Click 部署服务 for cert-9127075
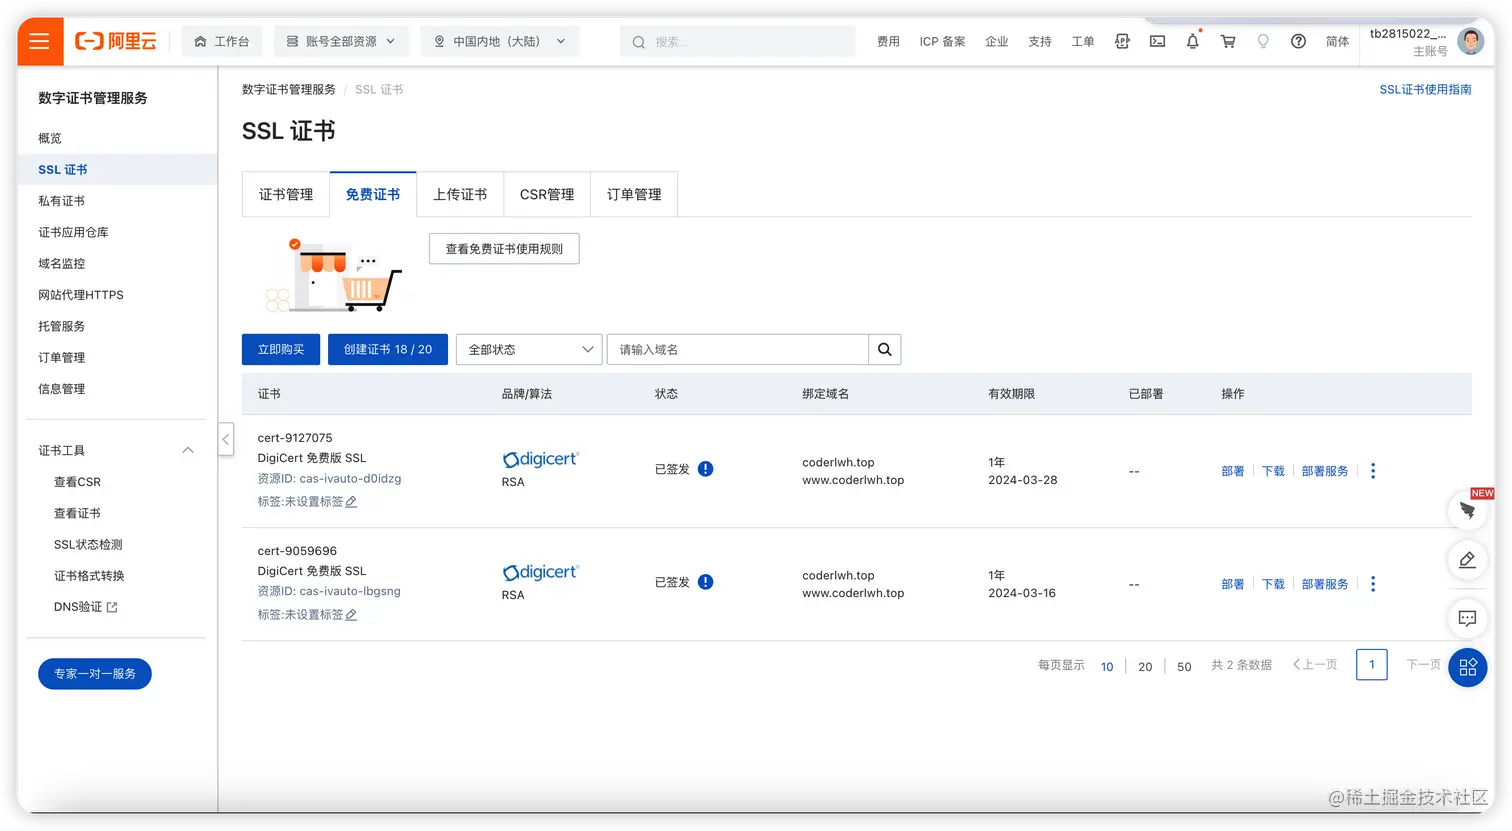 1325,471
